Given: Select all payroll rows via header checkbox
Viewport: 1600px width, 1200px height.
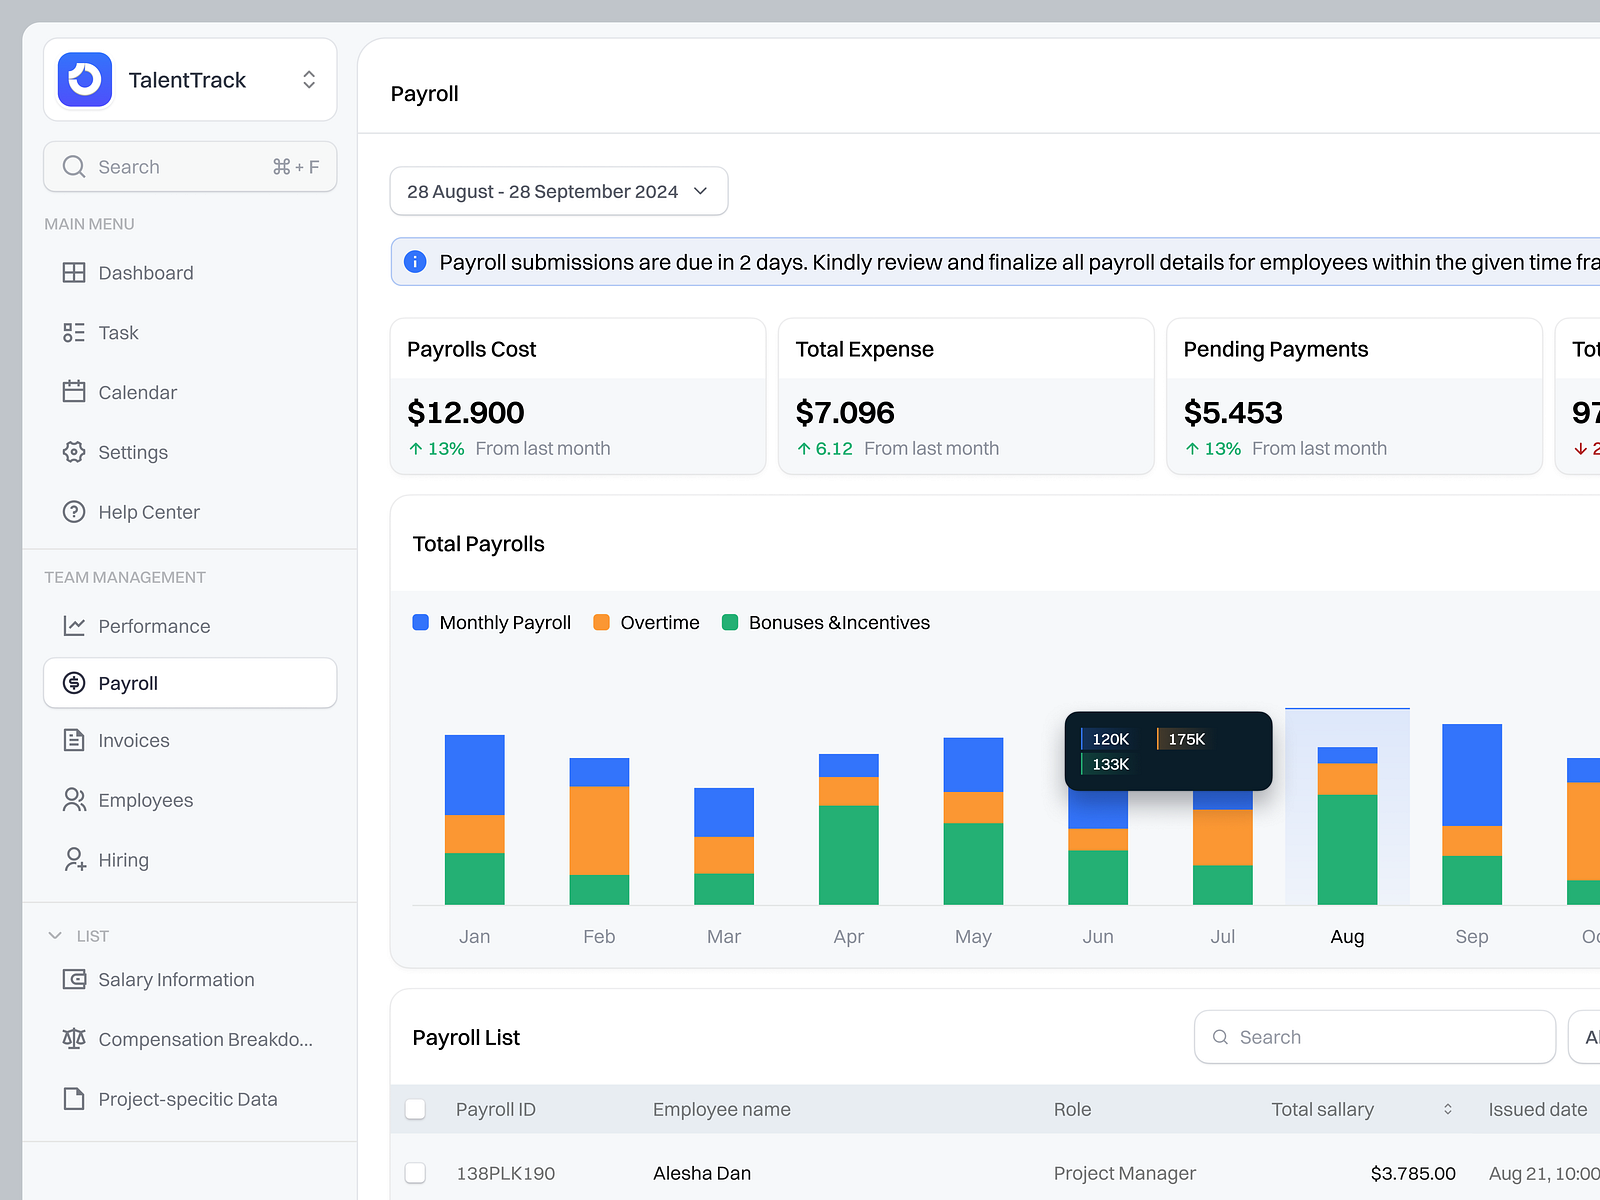Looking at the screenshot, I should (415, 1109).
